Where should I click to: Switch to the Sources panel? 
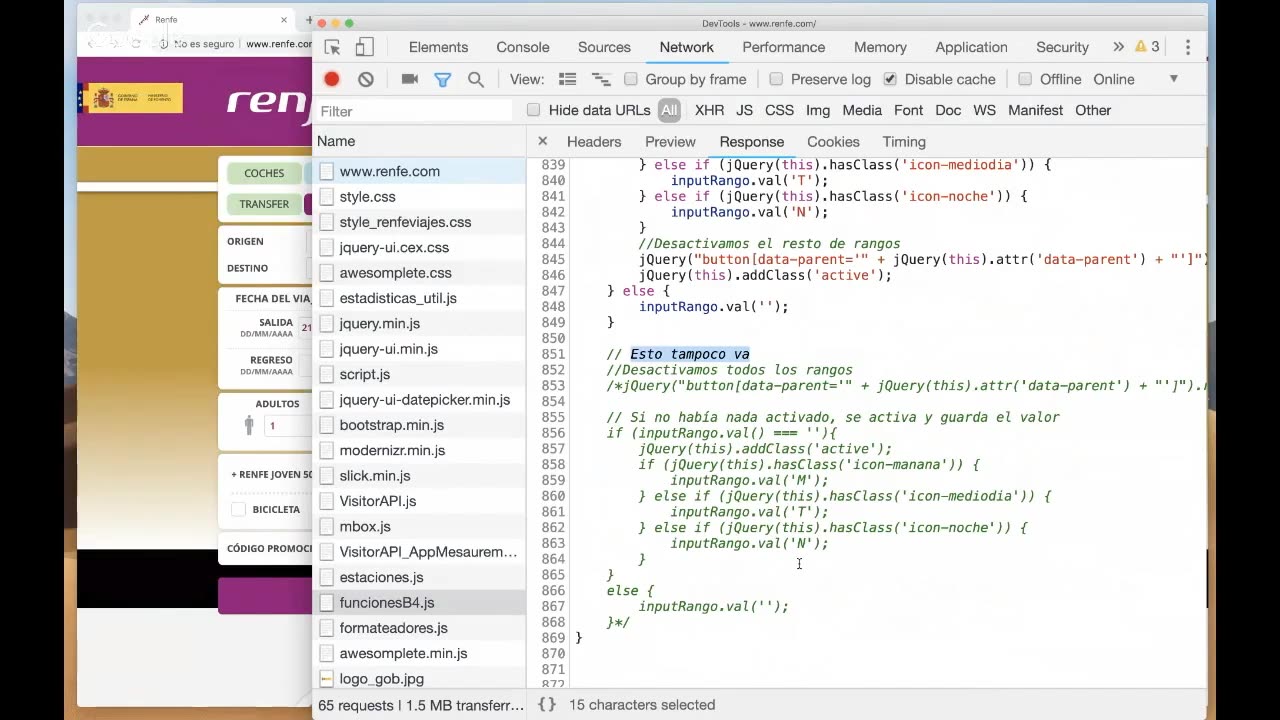click(x=604, y=47)
